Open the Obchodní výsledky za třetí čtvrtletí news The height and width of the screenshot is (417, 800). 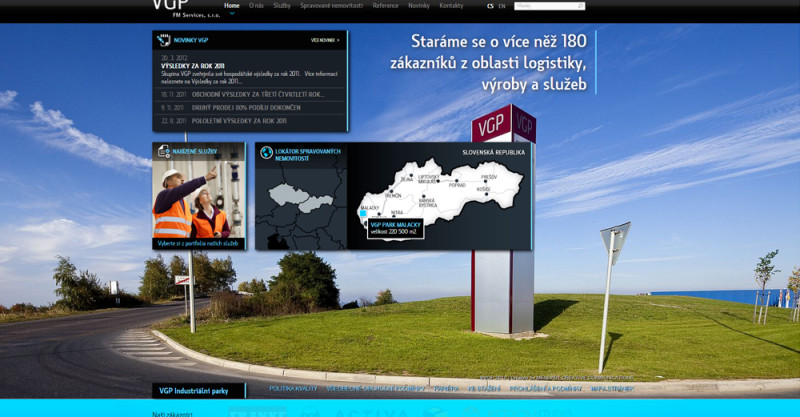click(258, 94)
